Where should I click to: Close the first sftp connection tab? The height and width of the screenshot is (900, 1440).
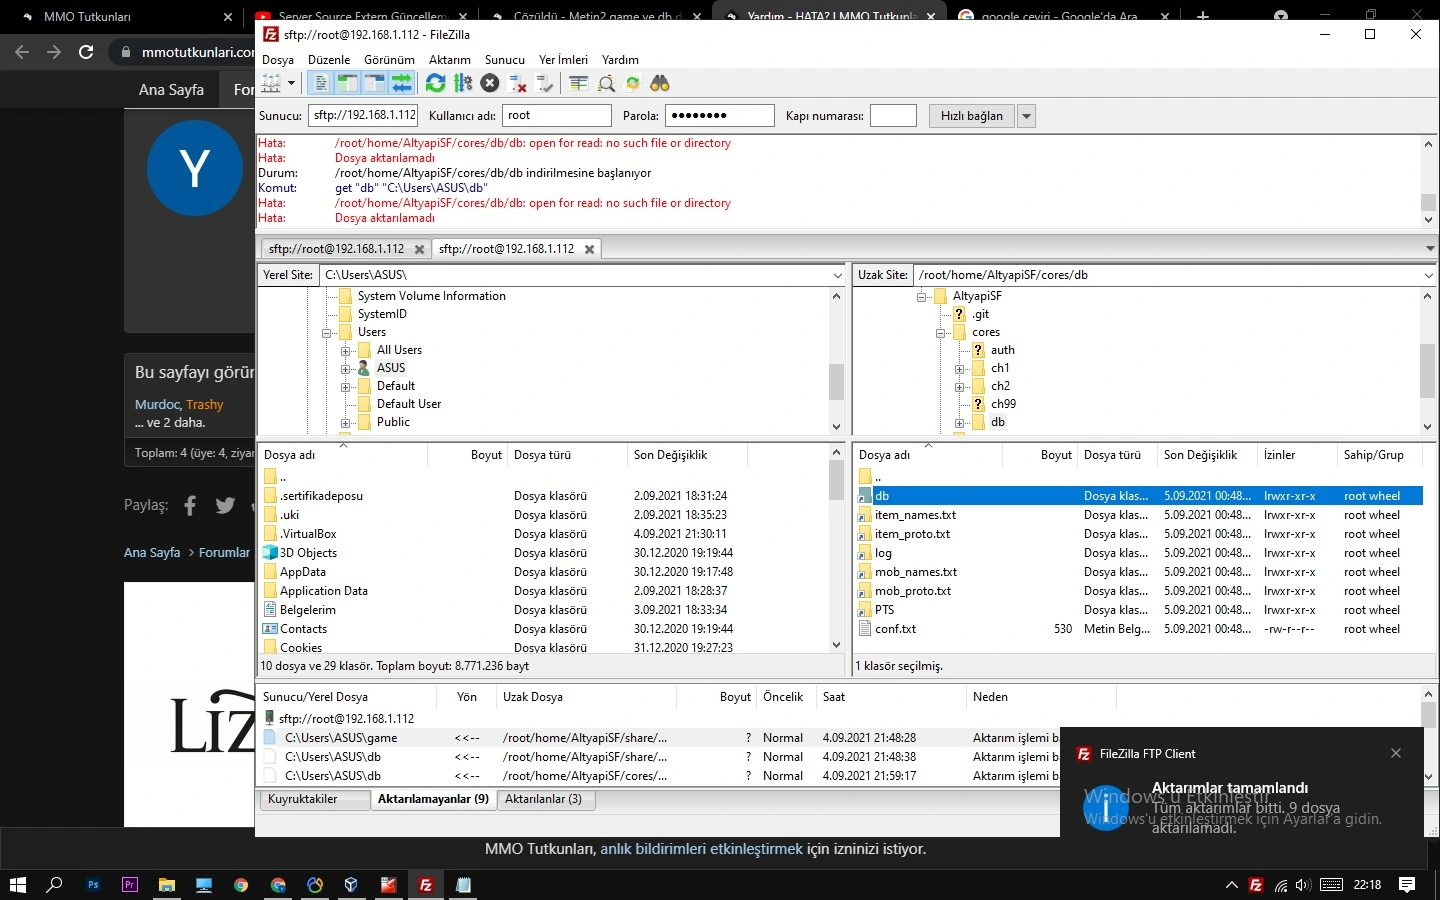[x=419, y=249]
